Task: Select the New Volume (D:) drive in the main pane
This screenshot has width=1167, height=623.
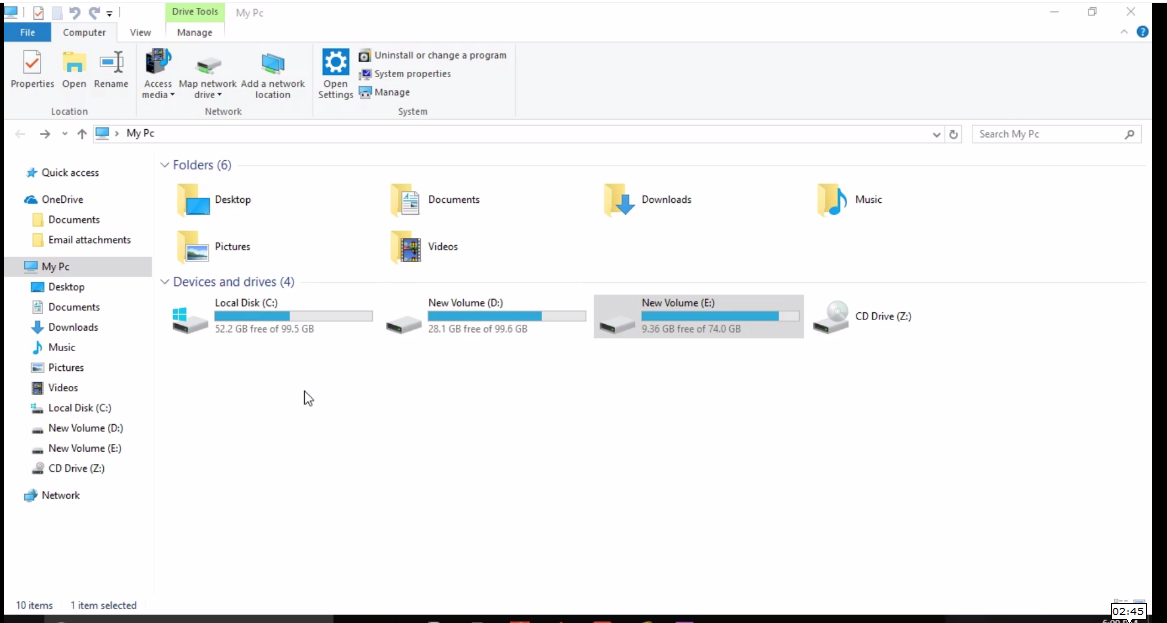Action: pos(485,316)
